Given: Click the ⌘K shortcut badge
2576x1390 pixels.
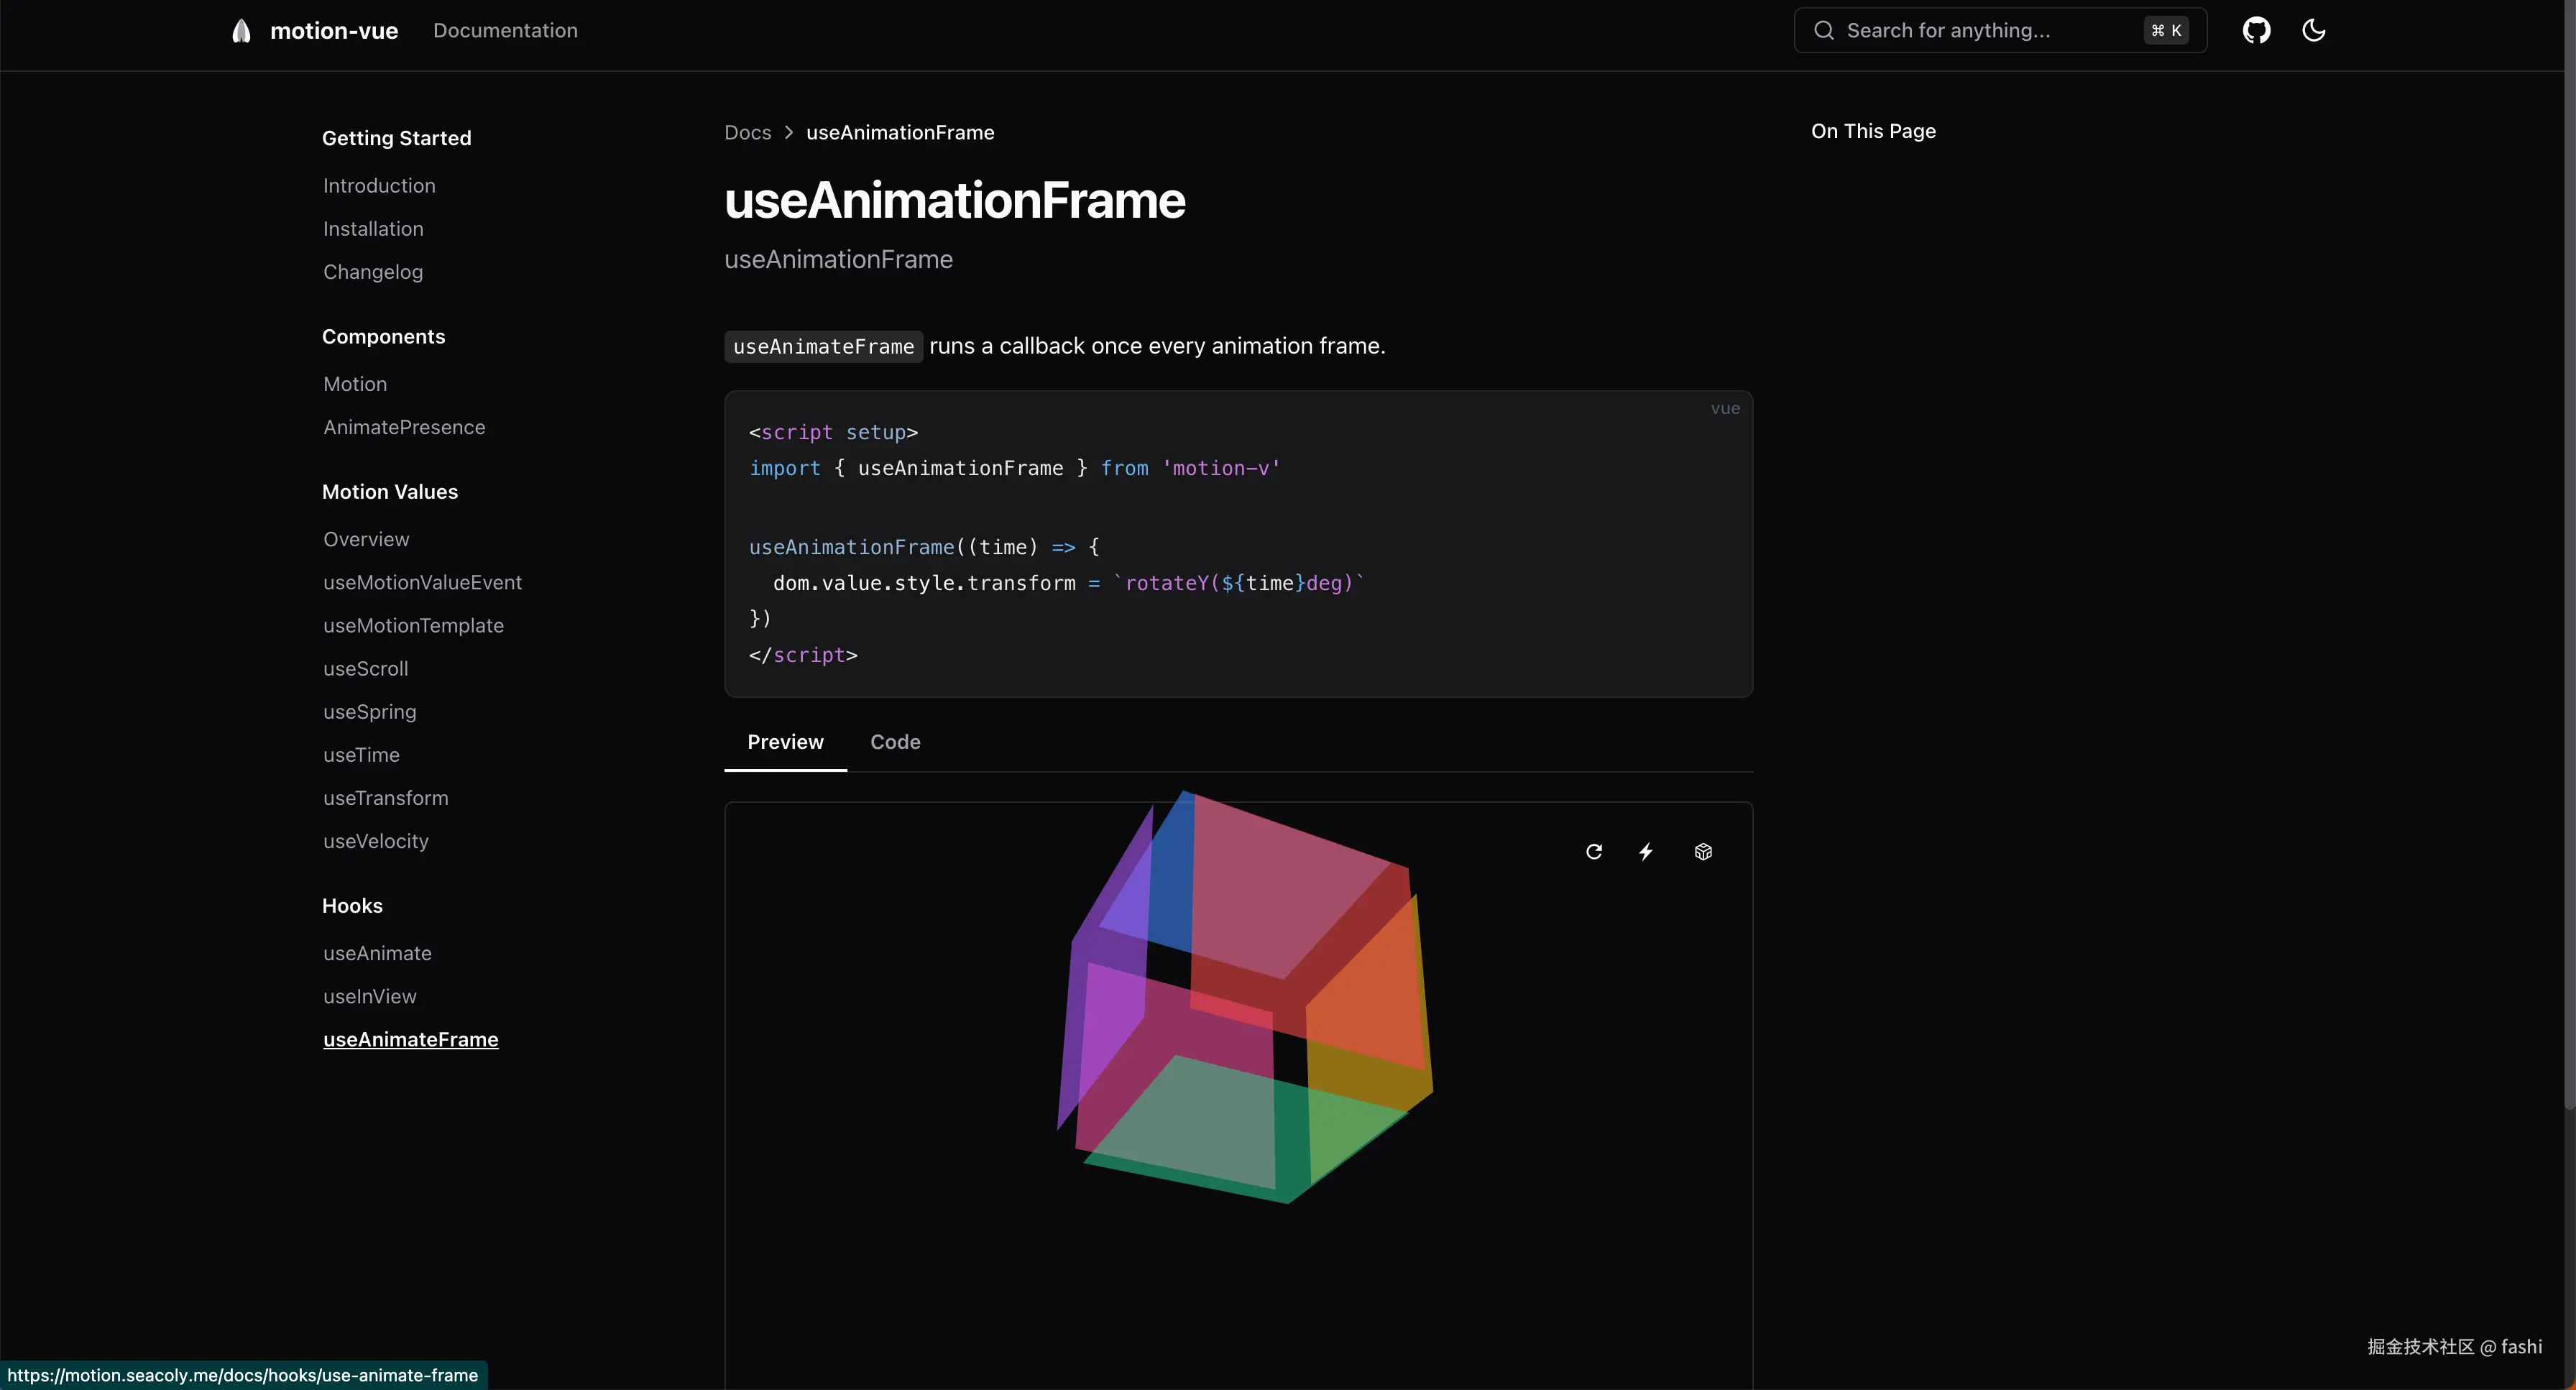Looking at the screenshot, I should 2166,30.
